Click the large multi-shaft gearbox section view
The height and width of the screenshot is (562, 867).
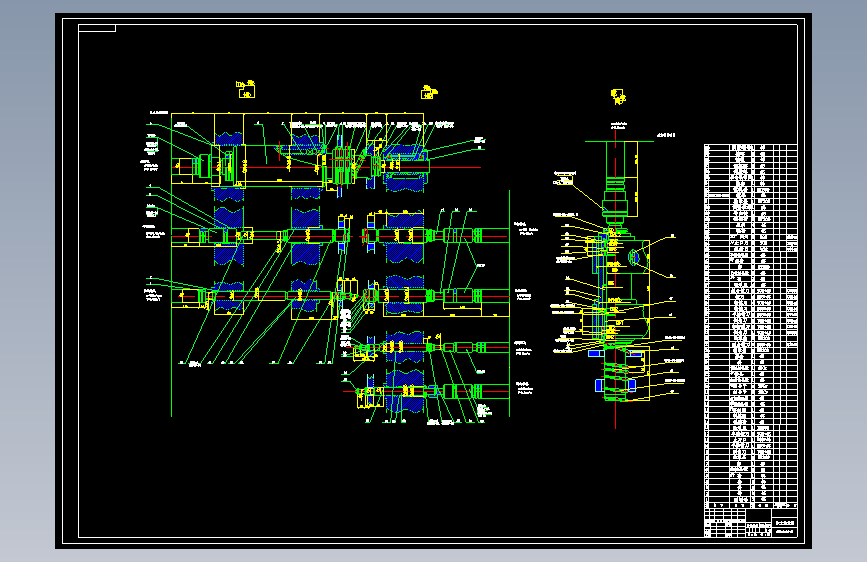point(340,267)
